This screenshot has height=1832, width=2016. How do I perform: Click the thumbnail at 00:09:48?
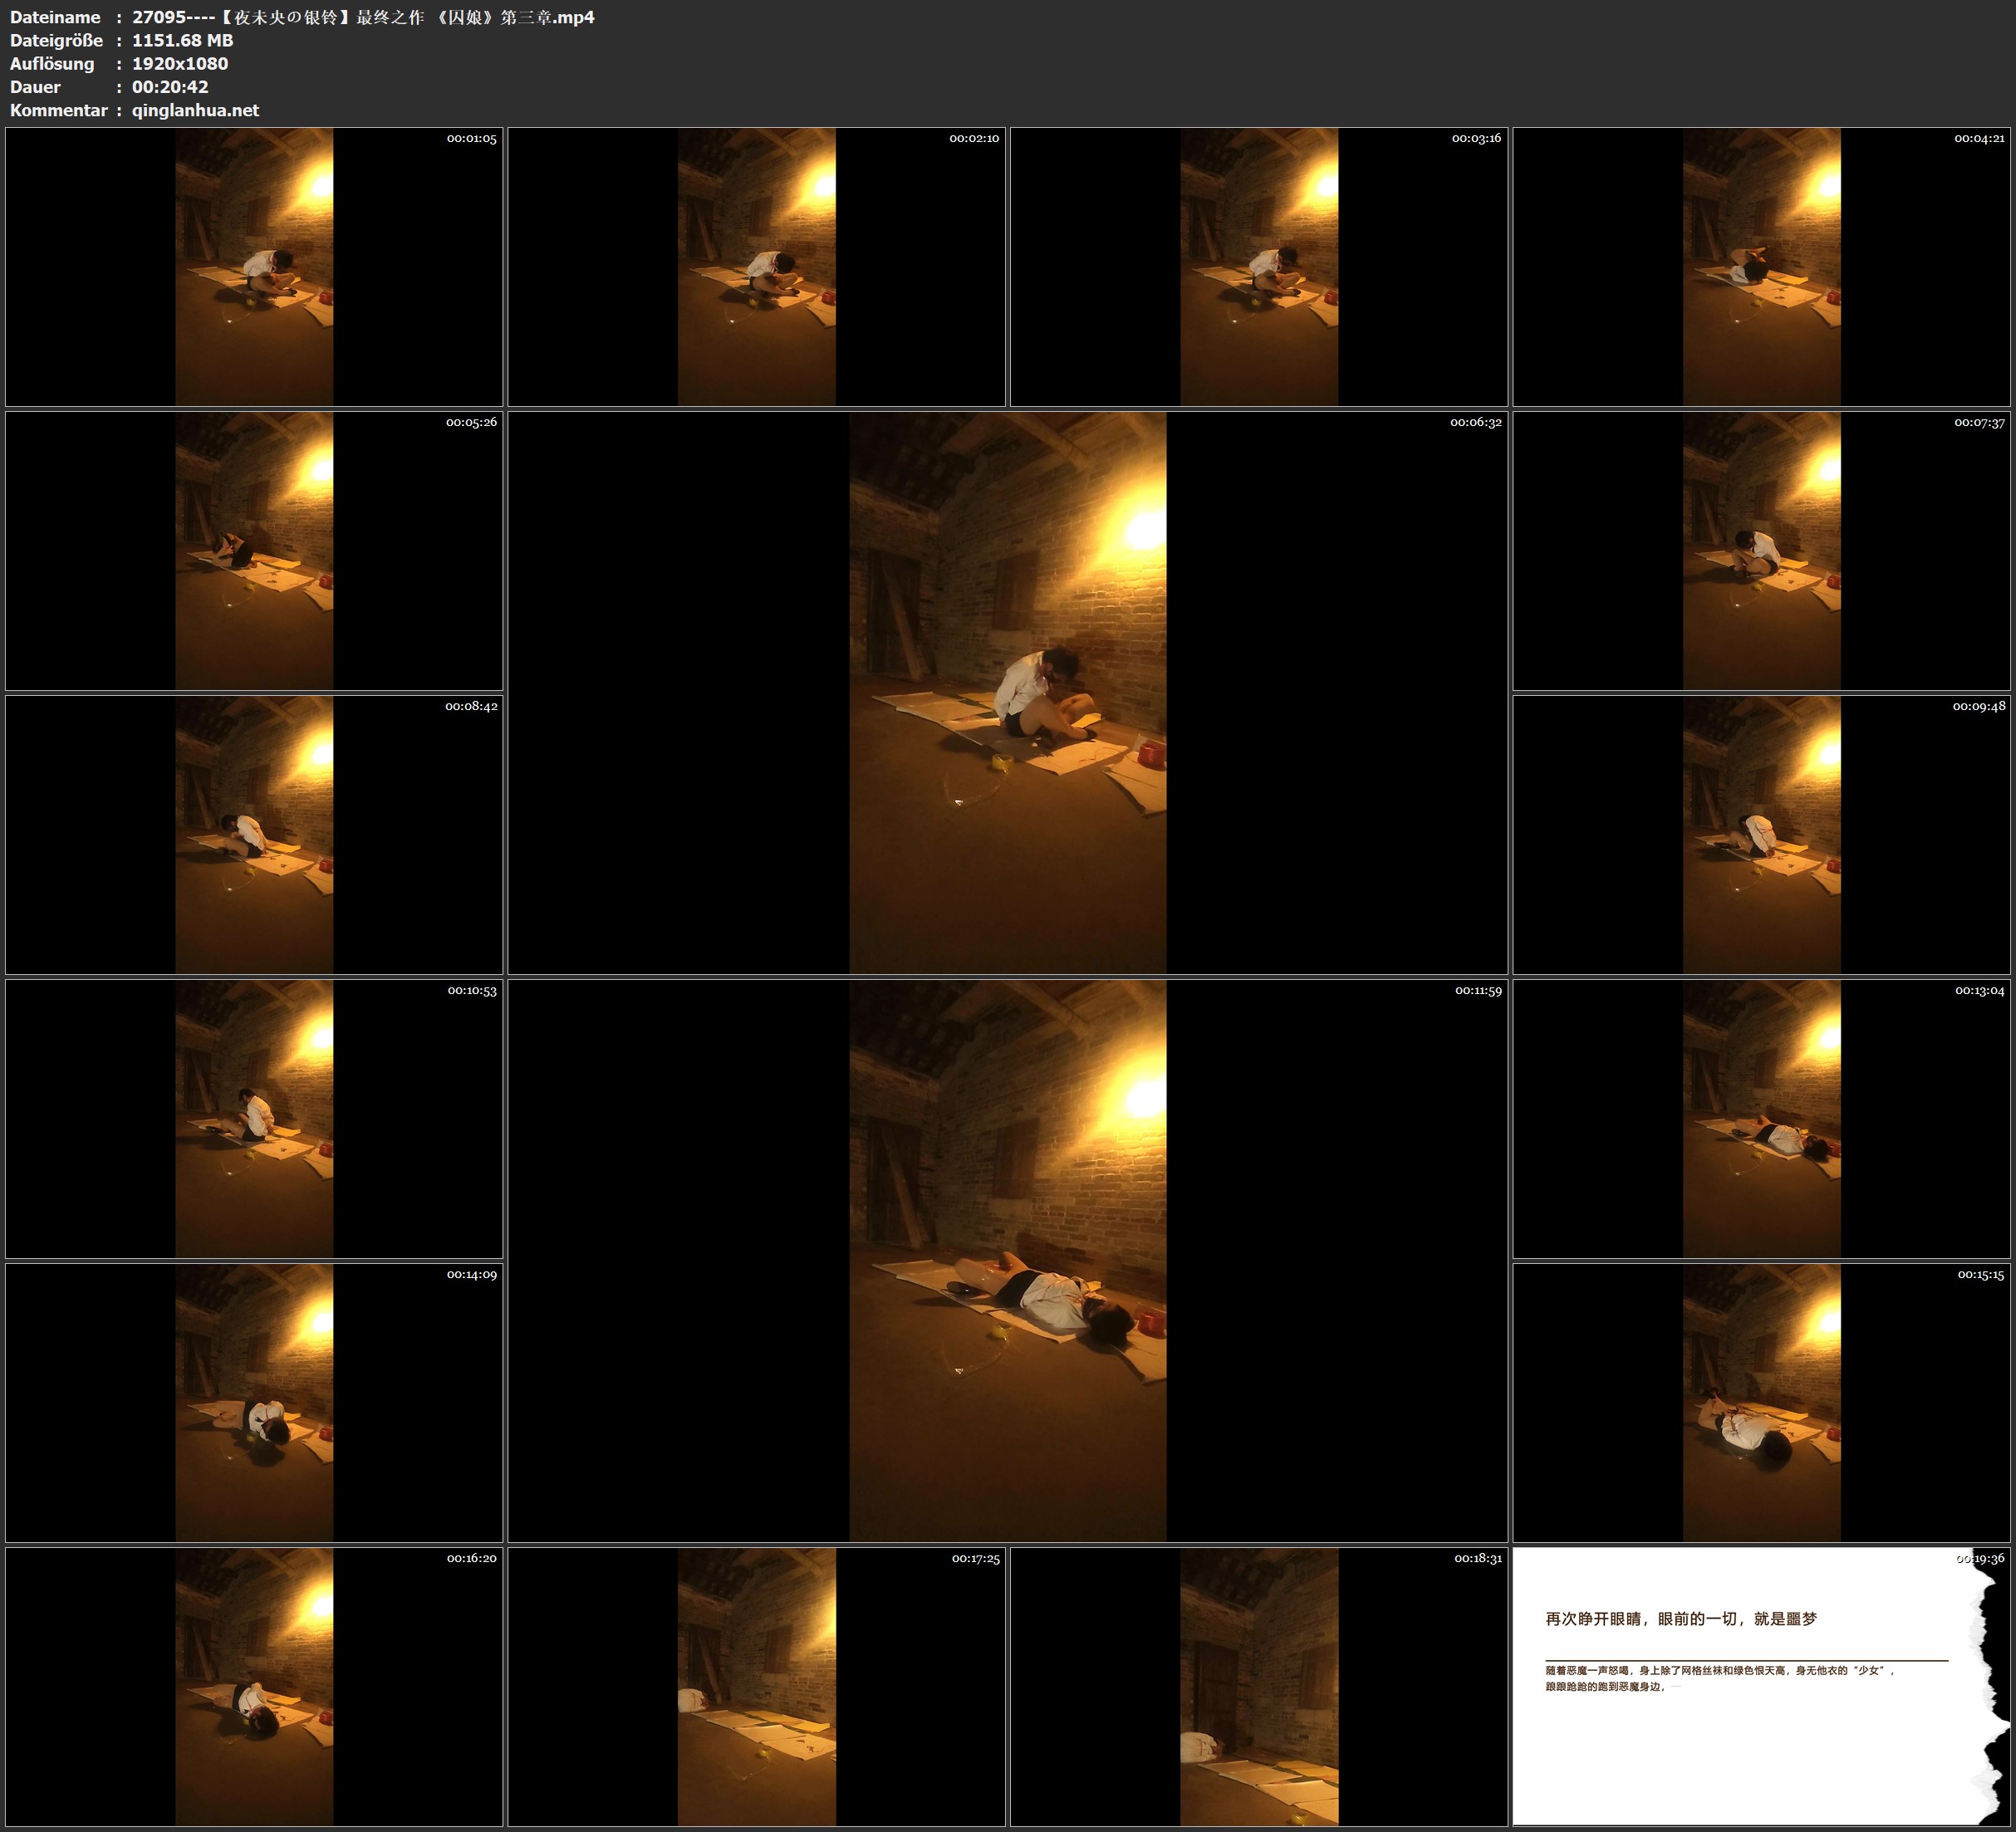[1761, 834]
